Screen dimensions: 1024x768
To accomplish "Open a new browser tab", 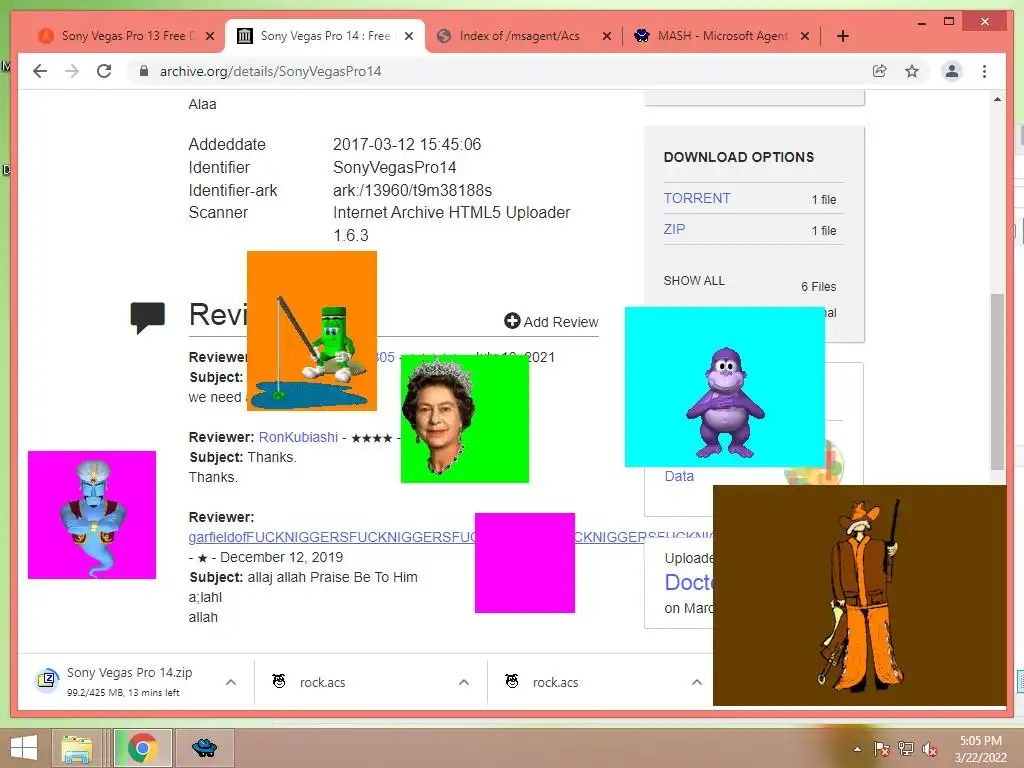I will [842, 36].
